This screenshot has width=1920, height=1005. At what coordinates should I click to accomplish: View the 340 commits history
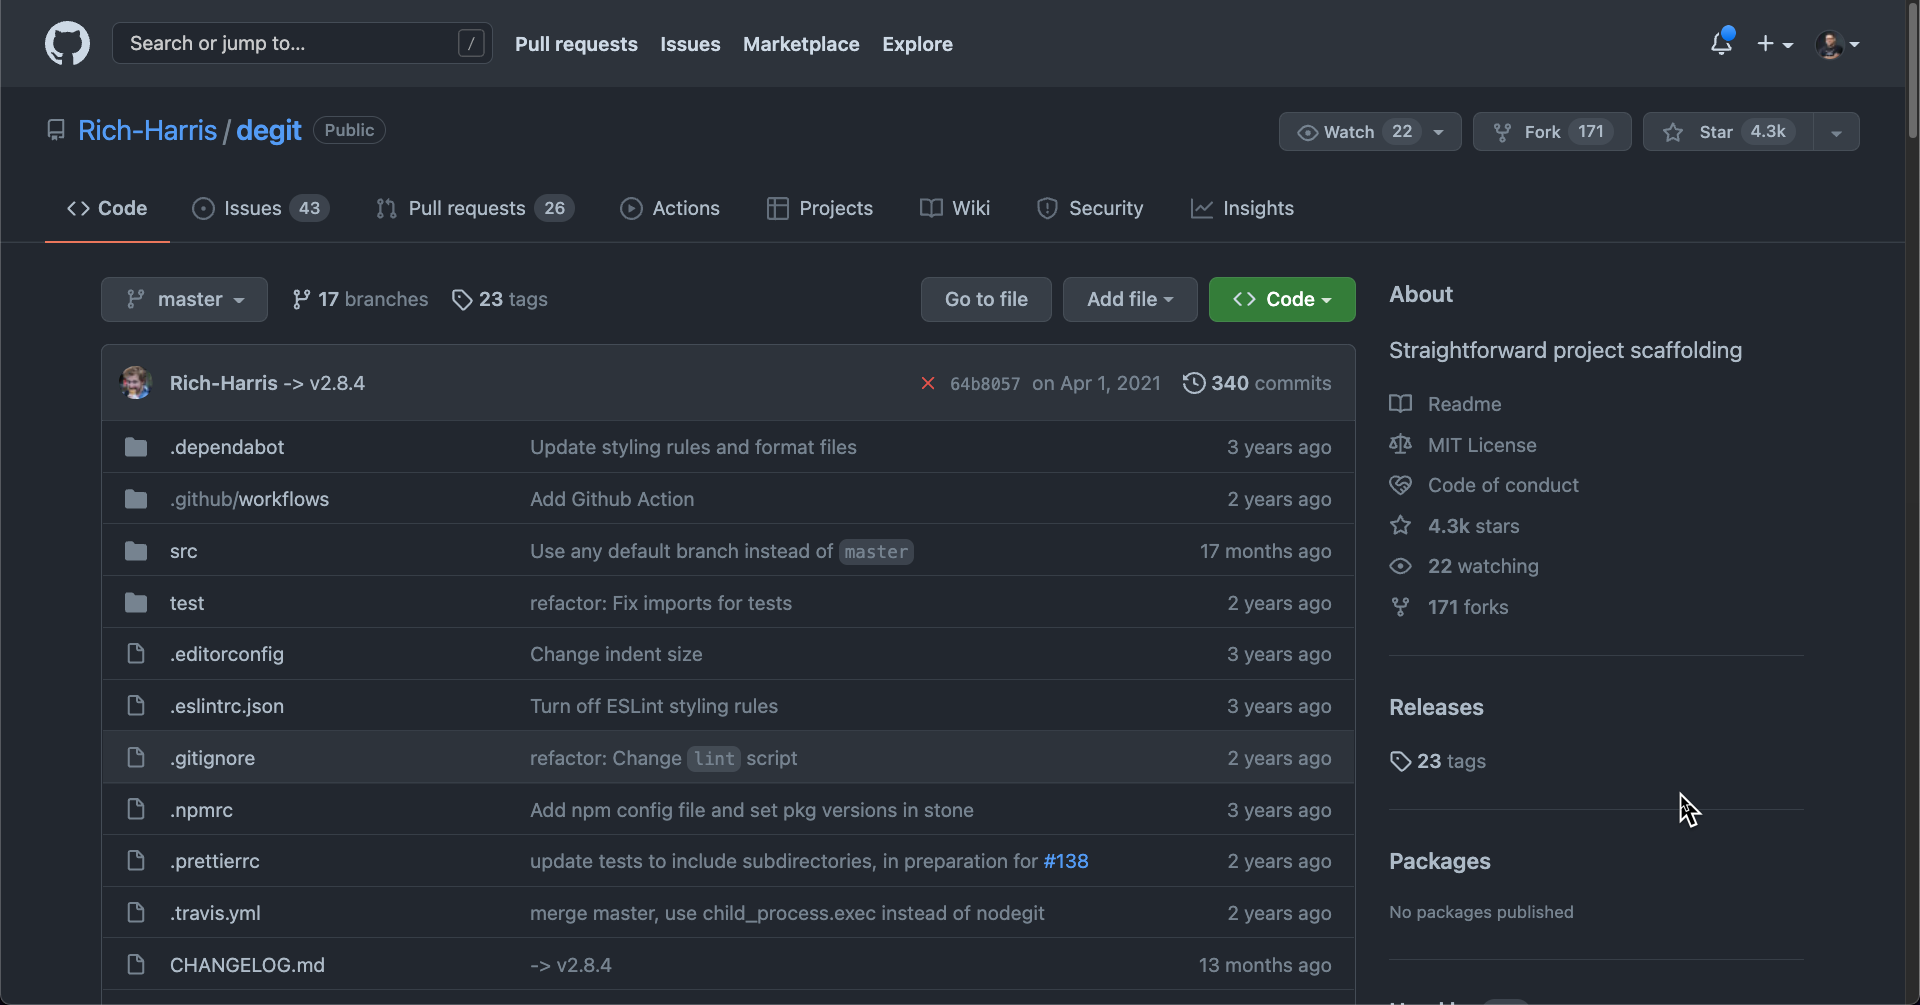pos(1257,383)
